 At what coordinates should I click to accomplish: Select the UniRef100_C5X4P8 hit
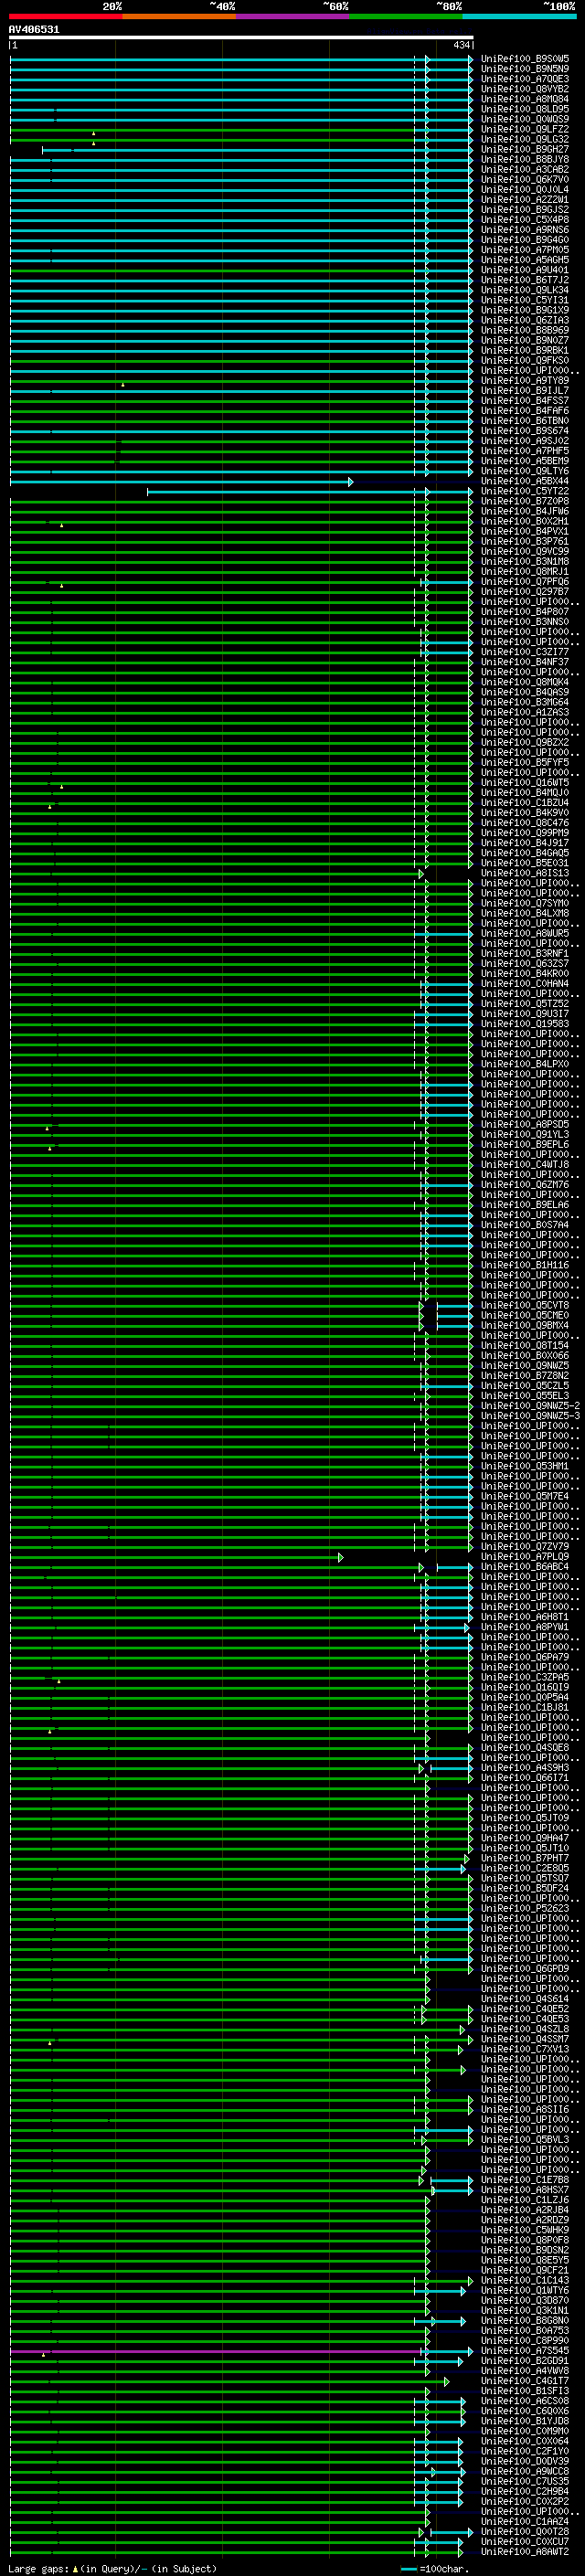point(525,220)
